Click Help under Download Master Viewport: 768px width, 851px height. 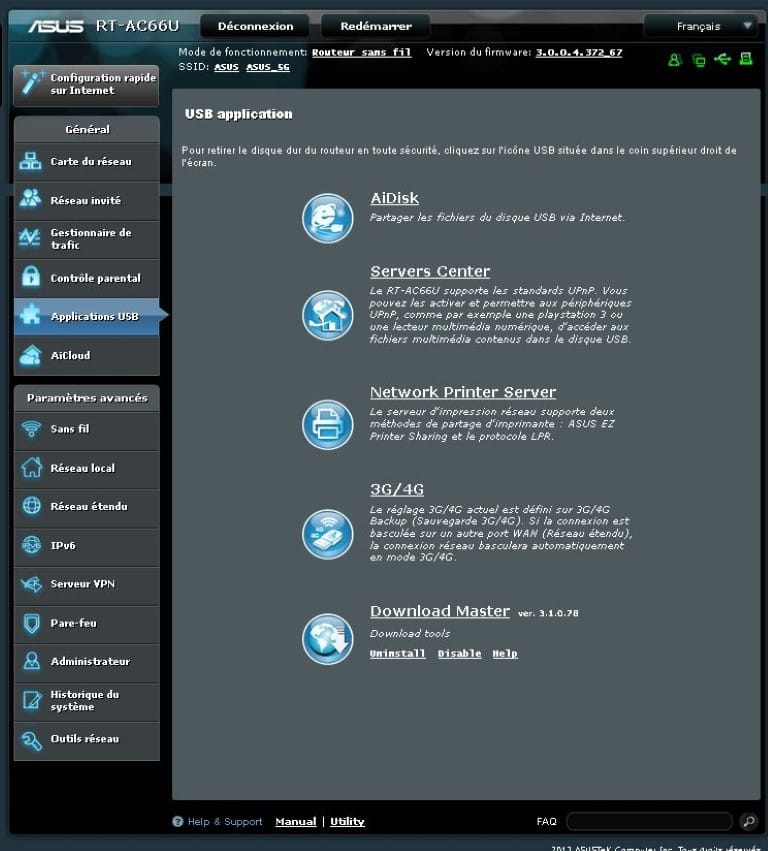click(x=505, y=653)
